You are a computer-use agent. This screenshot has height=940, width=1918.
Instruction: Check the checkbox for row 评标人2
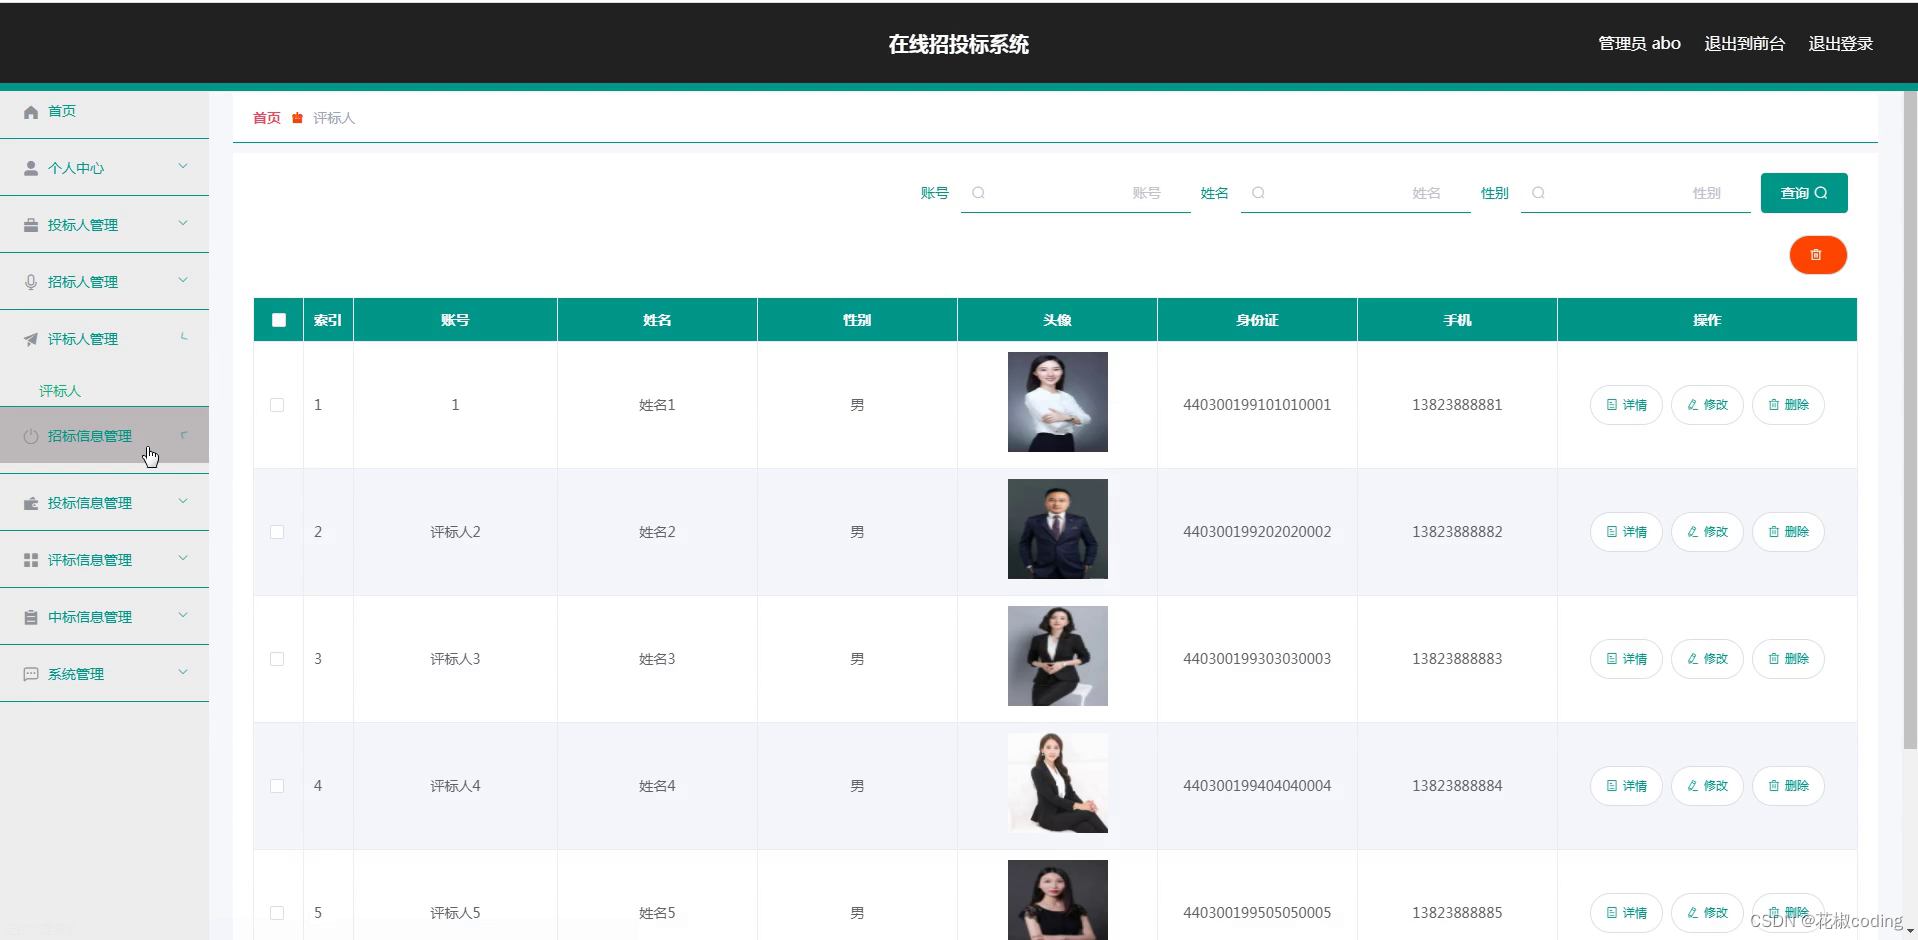pos(277,532)
